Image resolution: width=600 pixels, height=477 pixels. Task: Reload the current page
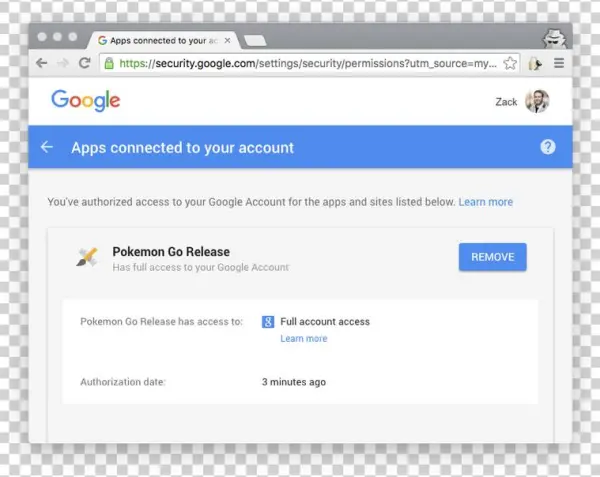coord(85,62)
